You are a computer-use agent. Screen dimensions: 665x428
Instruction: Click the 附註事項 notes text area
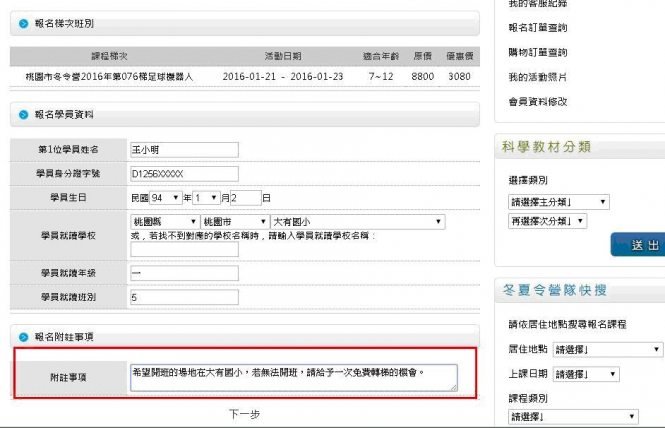point(293,376)
